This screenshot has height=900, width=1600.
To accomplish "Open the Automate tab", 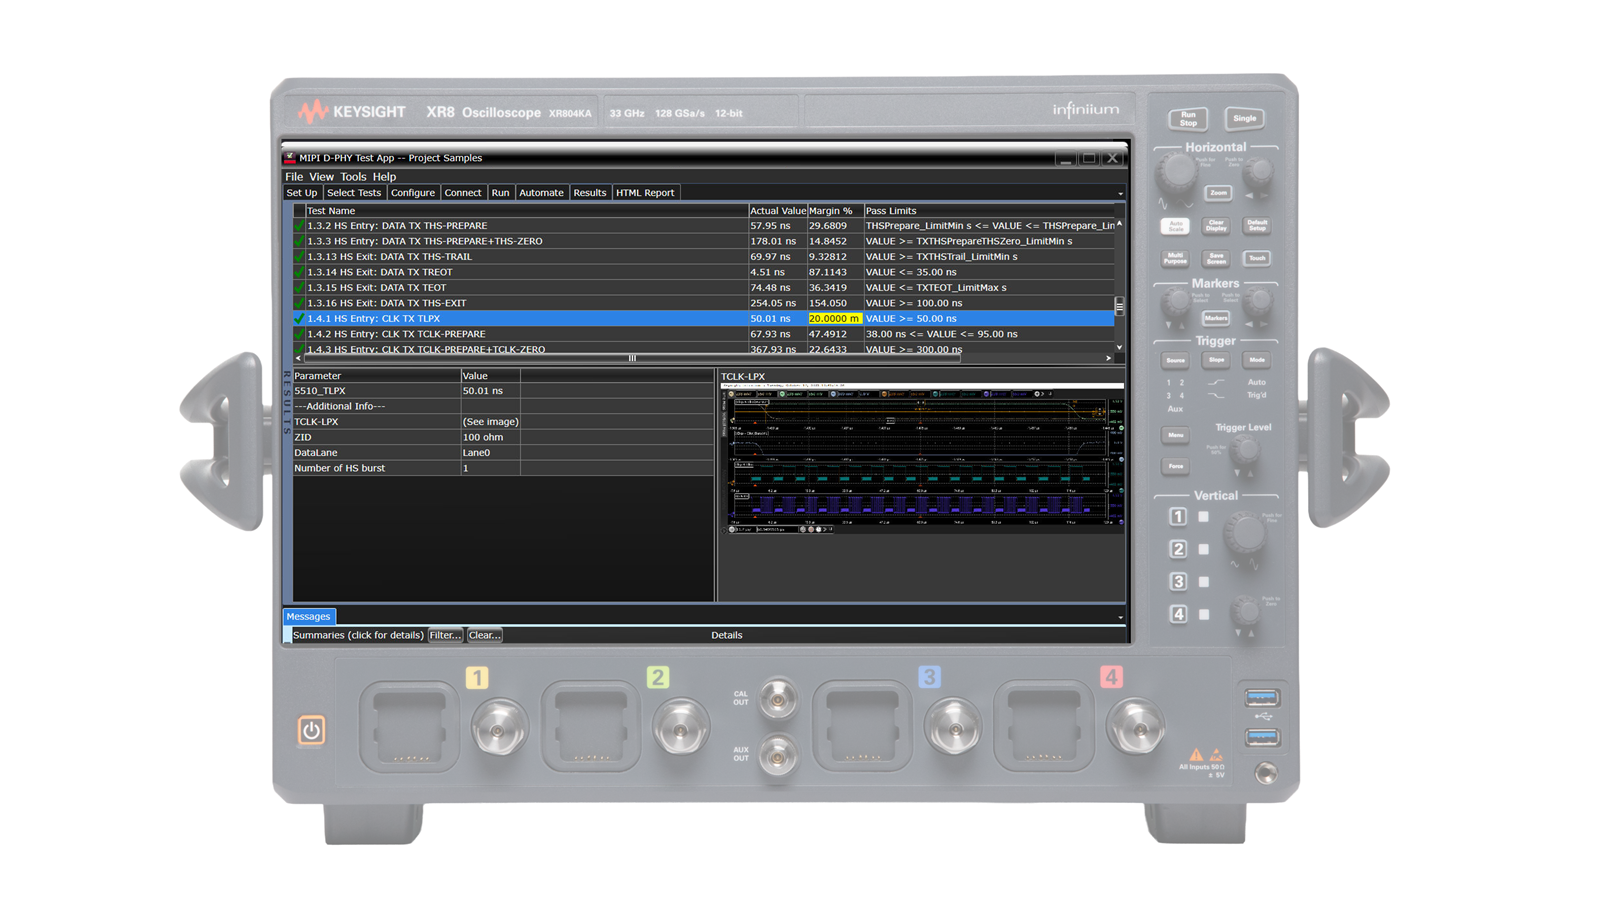I will (541, 193).
